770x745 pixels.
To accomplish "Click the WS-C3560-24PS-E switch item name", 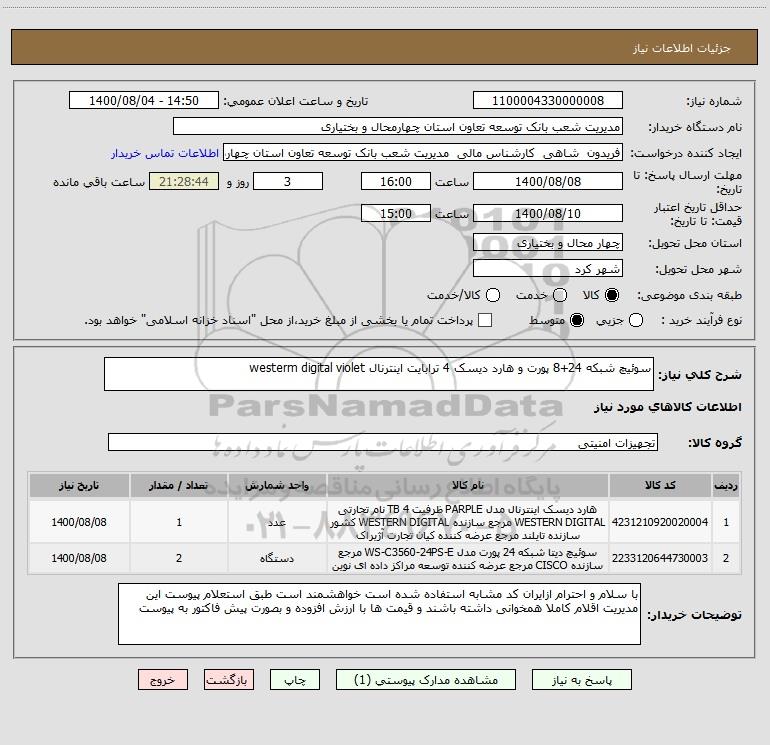I will pos(468,559).
